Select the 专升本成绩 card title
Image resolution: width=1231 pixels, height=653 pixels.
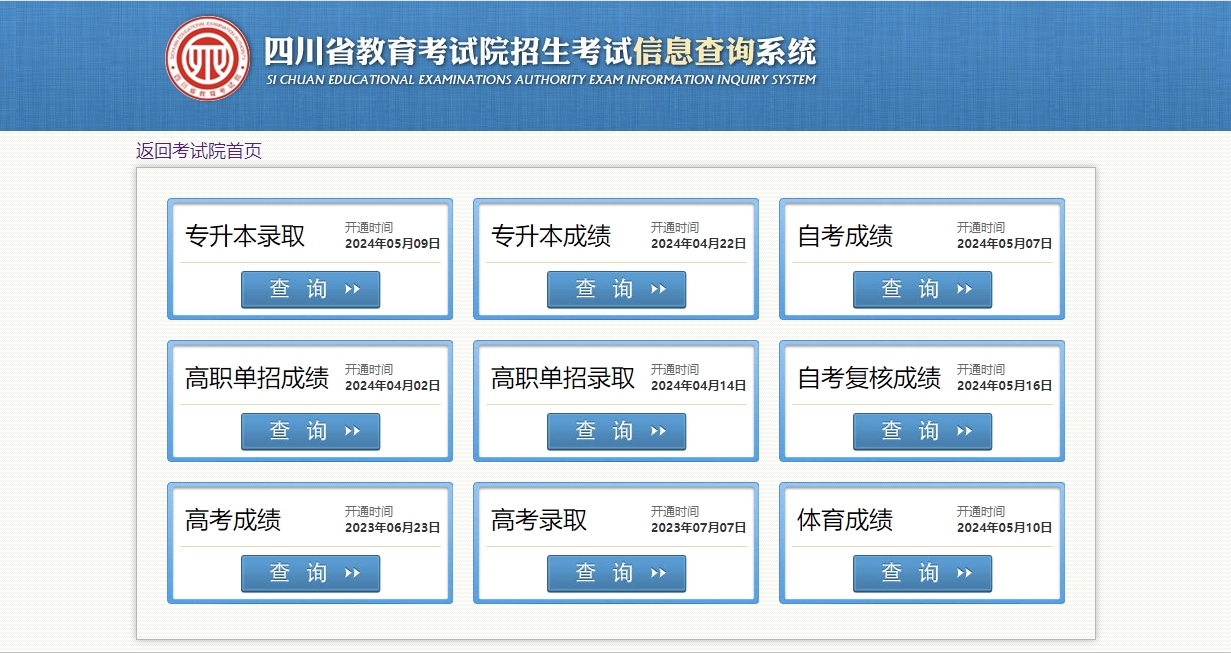coord(551,236)
